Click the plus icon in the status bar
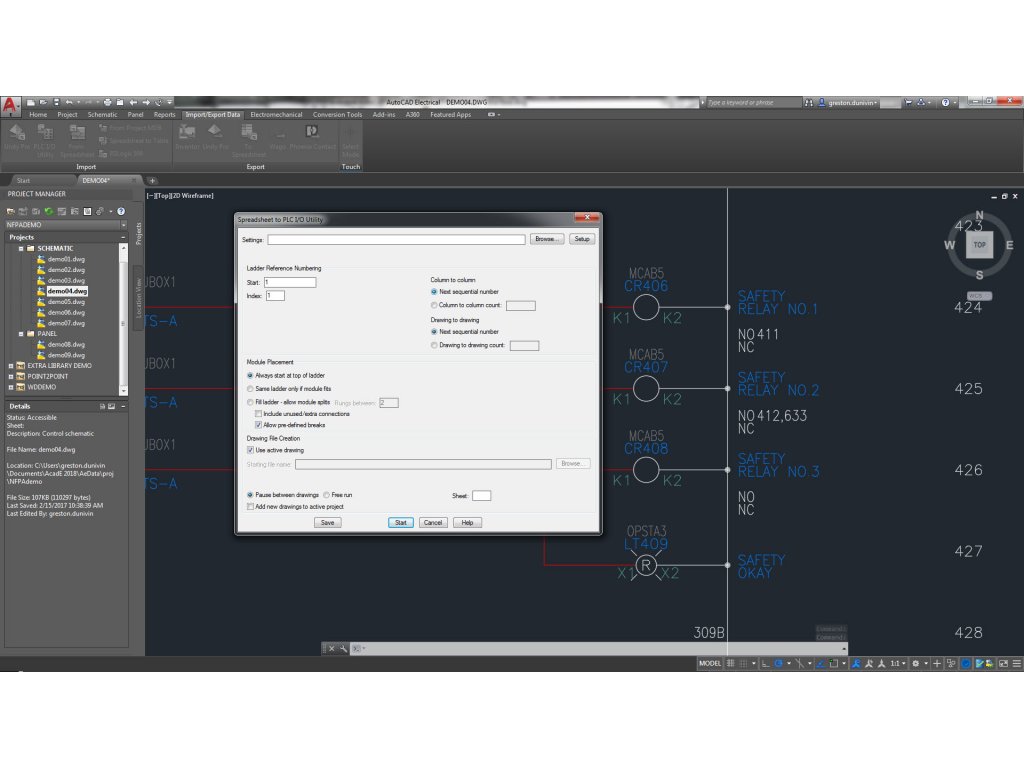Image resolution: width=1024 pixels, height=768 pixels. (937, 664)
